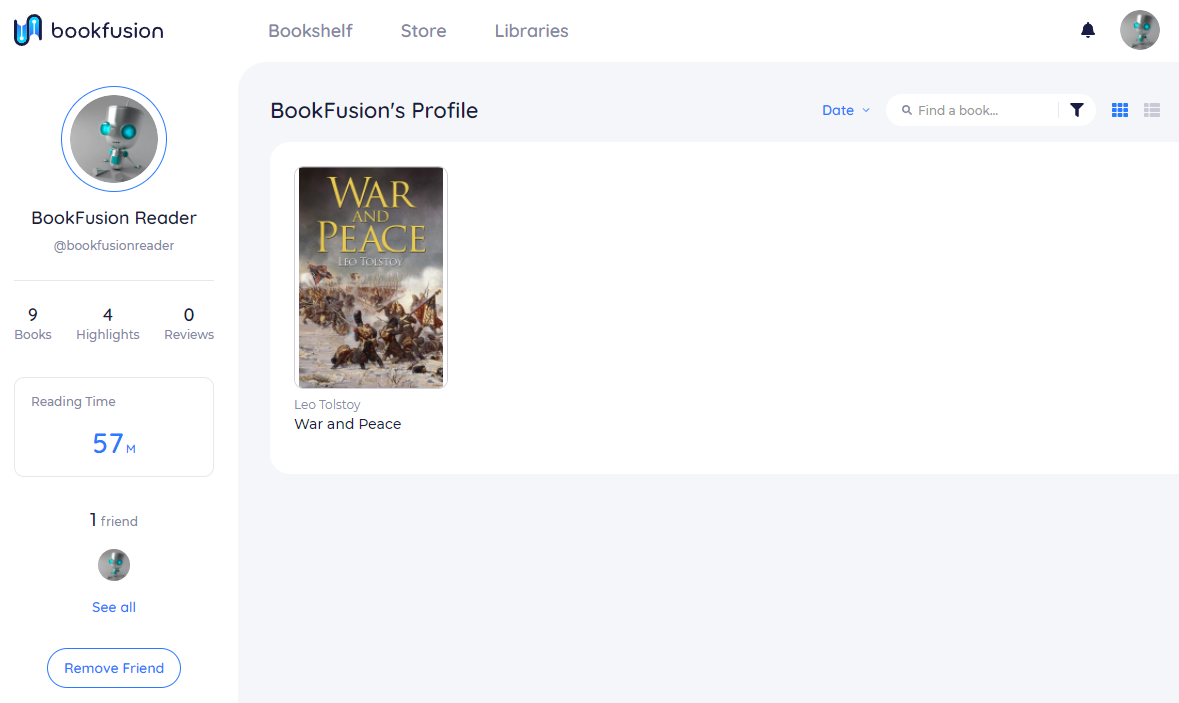Open the Date sort dropdown
1179x703 pixels.
(846, 110)
